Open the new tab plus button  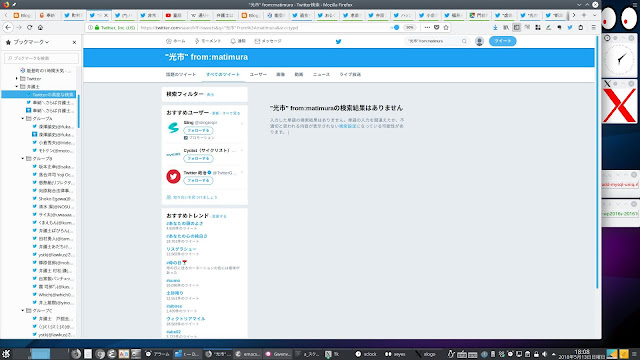(x=584, y=15)
